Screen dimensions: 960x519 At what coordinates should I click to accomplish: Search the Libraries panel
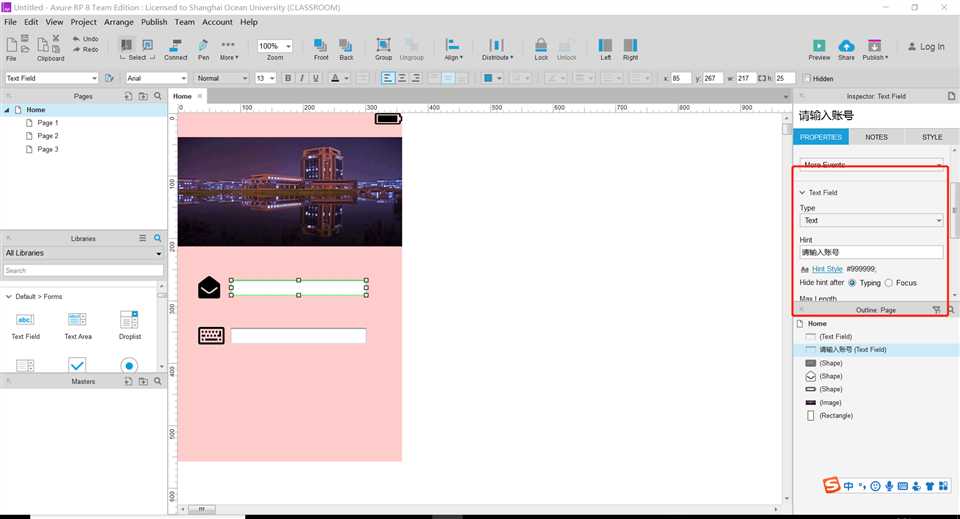(158, 238)
